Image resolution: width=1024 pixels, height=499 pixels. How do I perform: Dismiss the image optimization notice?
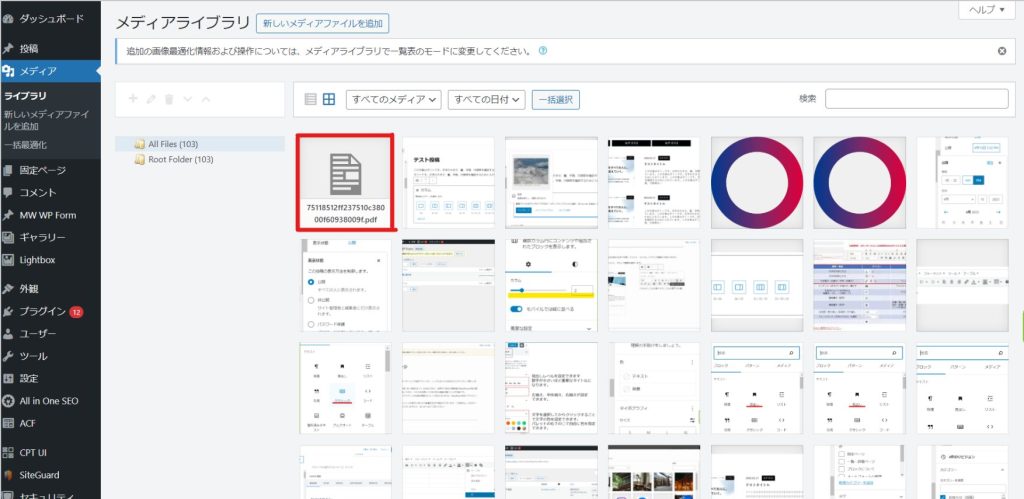(1002, 51)
